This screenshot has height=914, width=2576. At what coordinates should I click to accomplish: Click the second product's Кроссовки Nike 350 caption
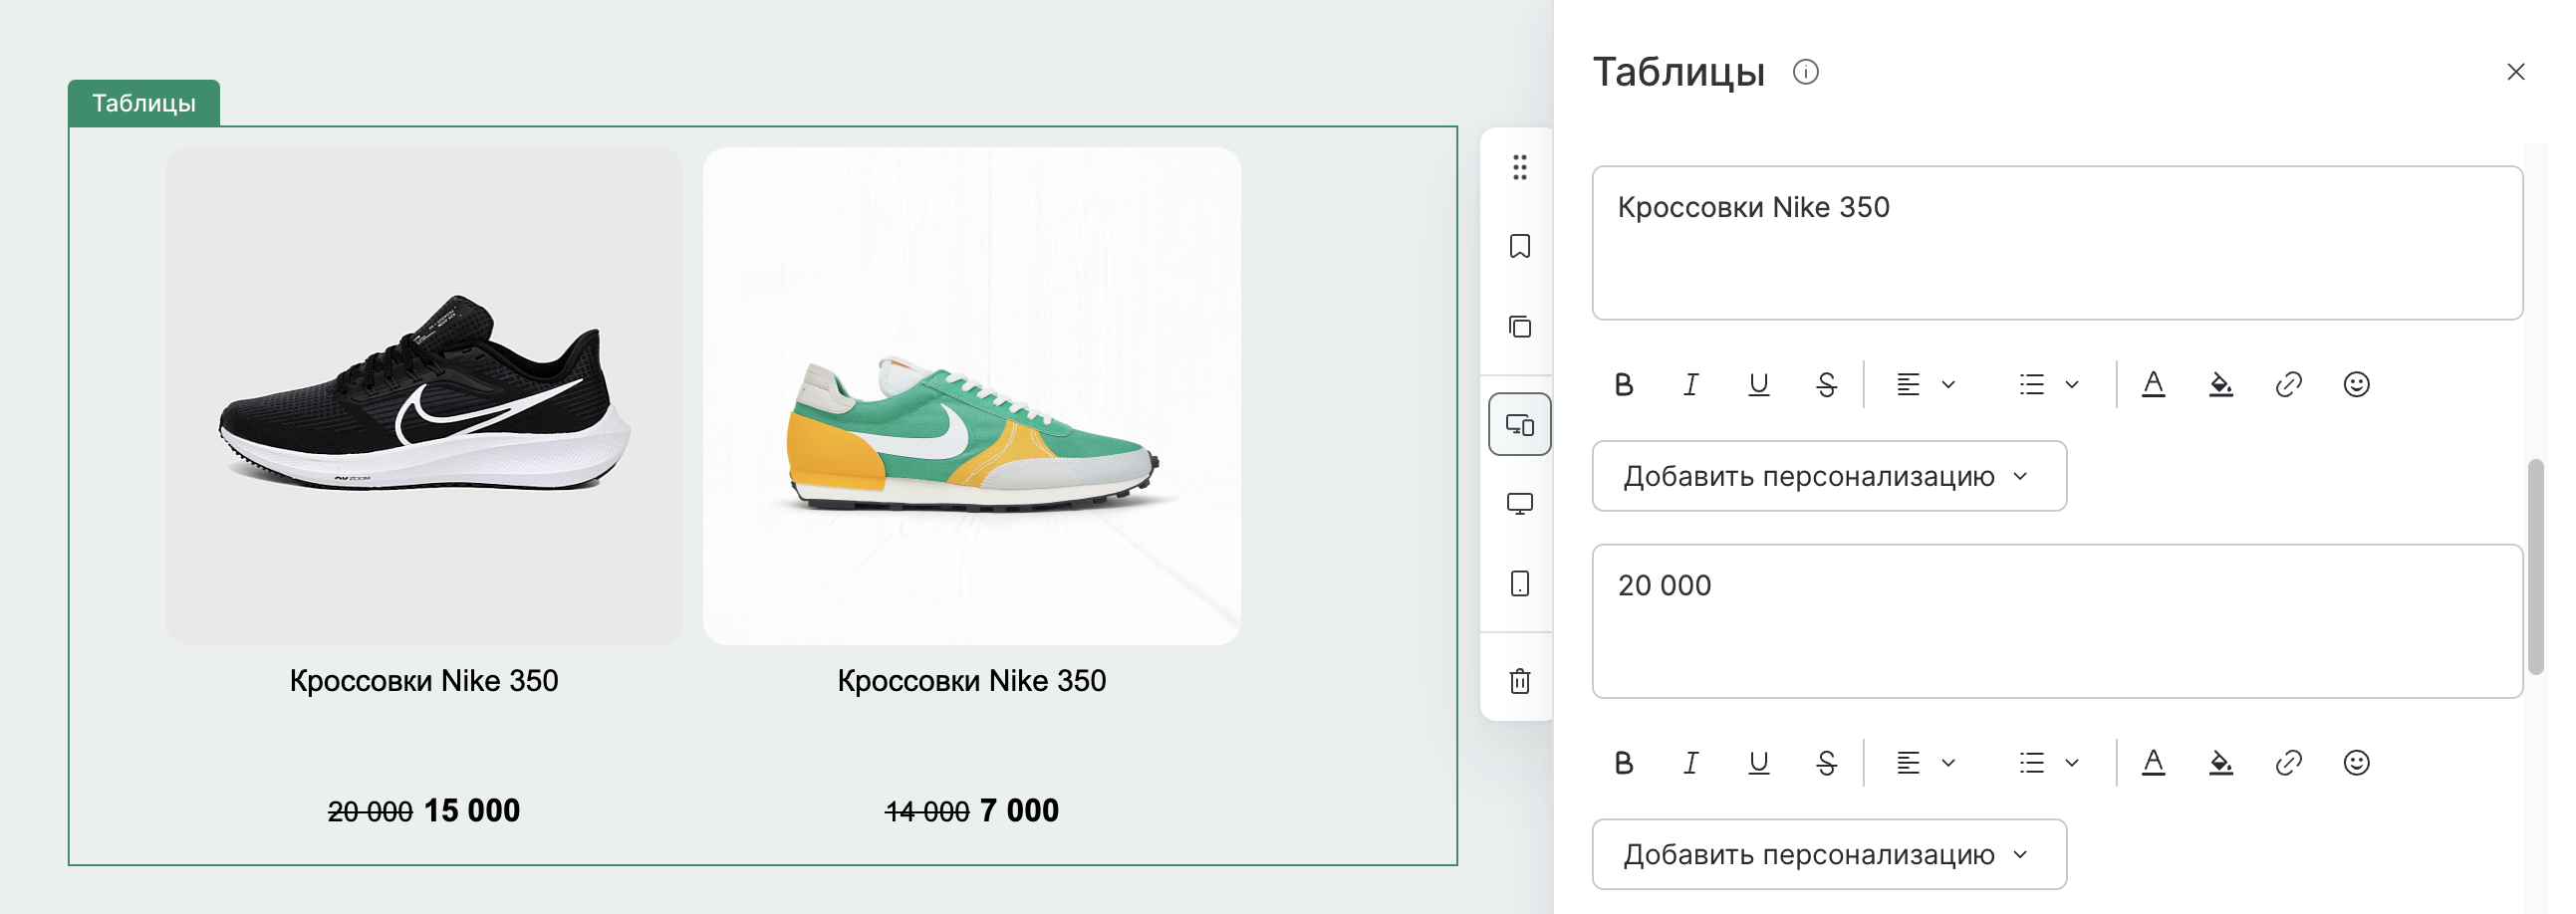coord(972,681)
